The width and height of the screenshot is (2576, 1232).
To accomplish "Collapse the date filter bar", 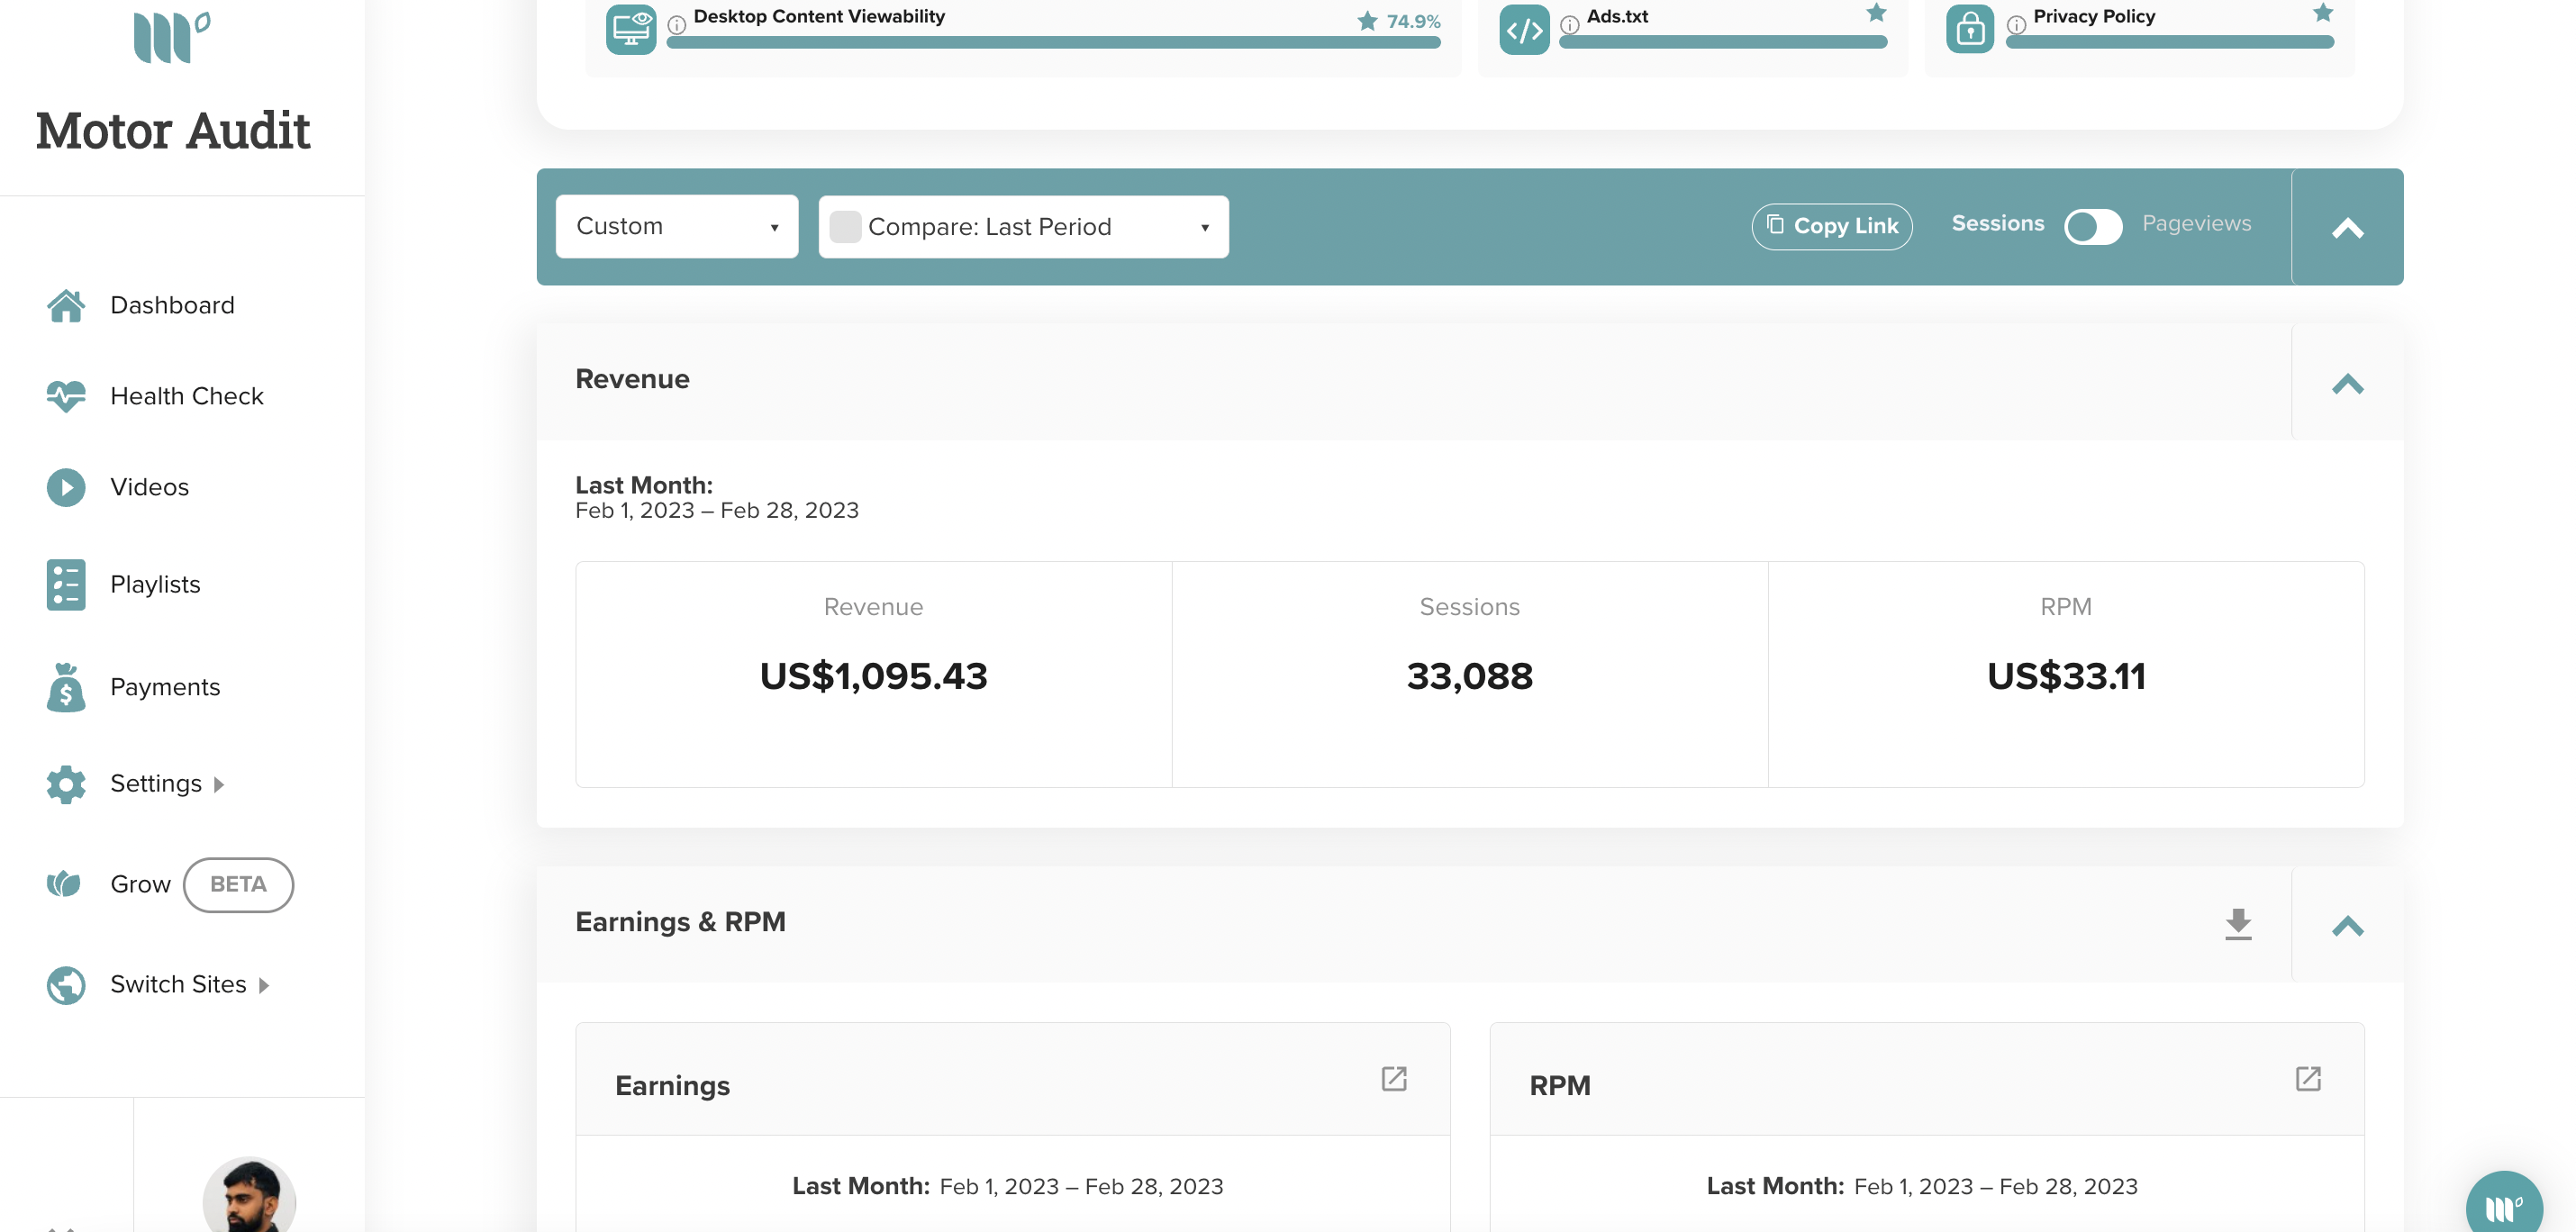I will pos(2347,228).
